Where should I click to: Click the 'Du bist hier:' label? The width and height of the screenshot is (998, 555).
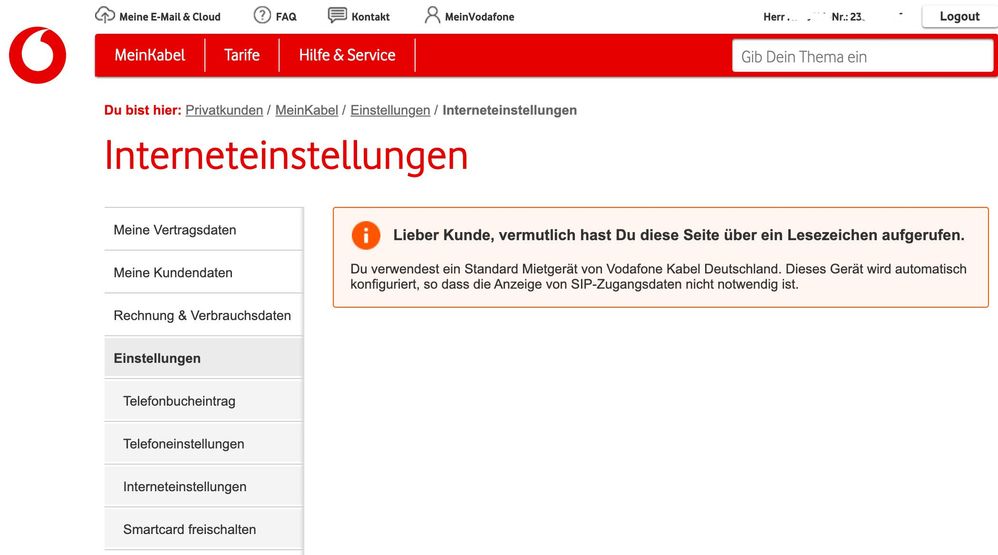[x=143, y=110]
